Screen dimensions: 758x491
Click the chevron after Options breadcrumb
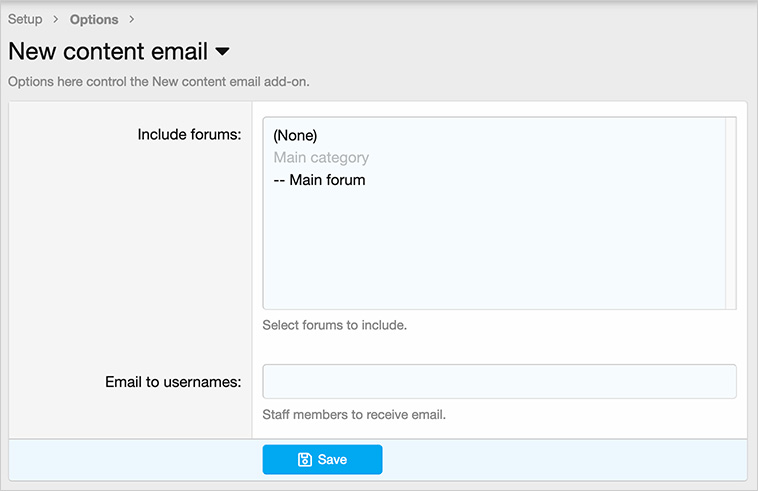pos(131,19)
